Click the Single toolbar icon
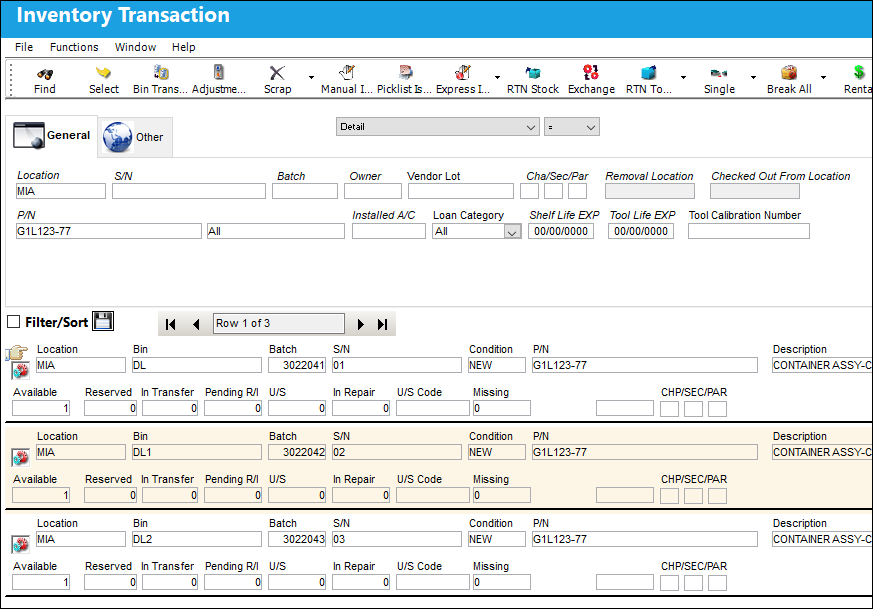 click(x=719, y=80)
